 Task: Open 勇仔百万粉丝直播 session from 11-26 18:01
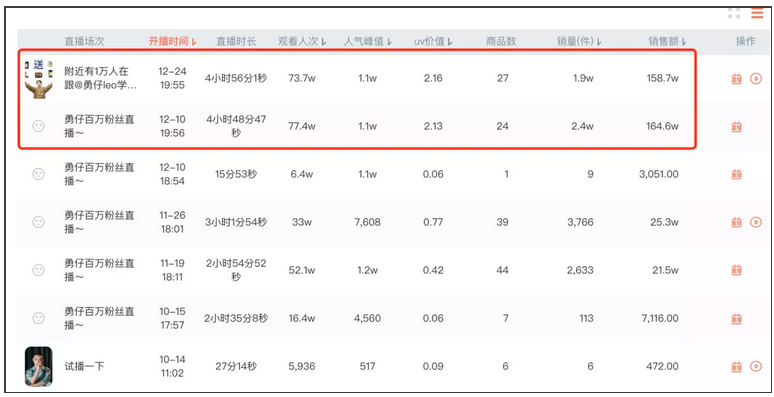tap(99, 222)
